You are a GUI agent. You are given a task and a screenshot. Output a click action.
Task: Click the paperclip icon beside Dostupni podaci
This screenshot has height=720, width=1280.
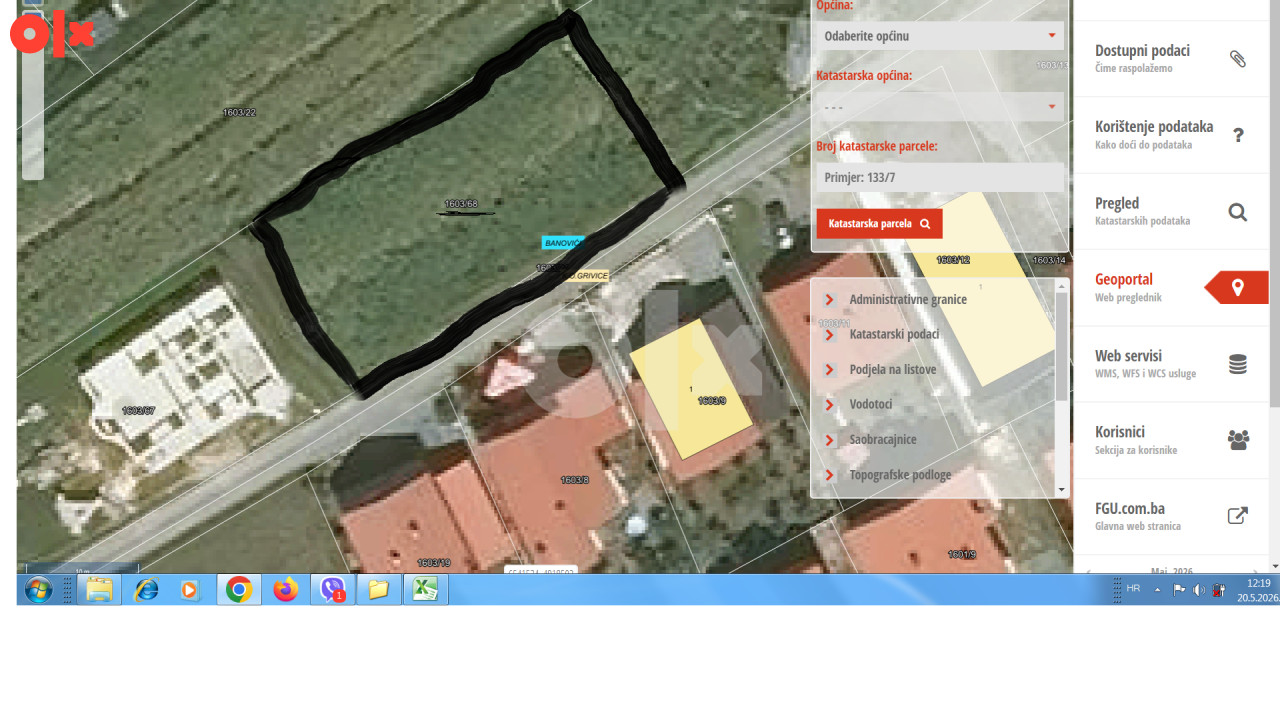(x=1238, y=59)
